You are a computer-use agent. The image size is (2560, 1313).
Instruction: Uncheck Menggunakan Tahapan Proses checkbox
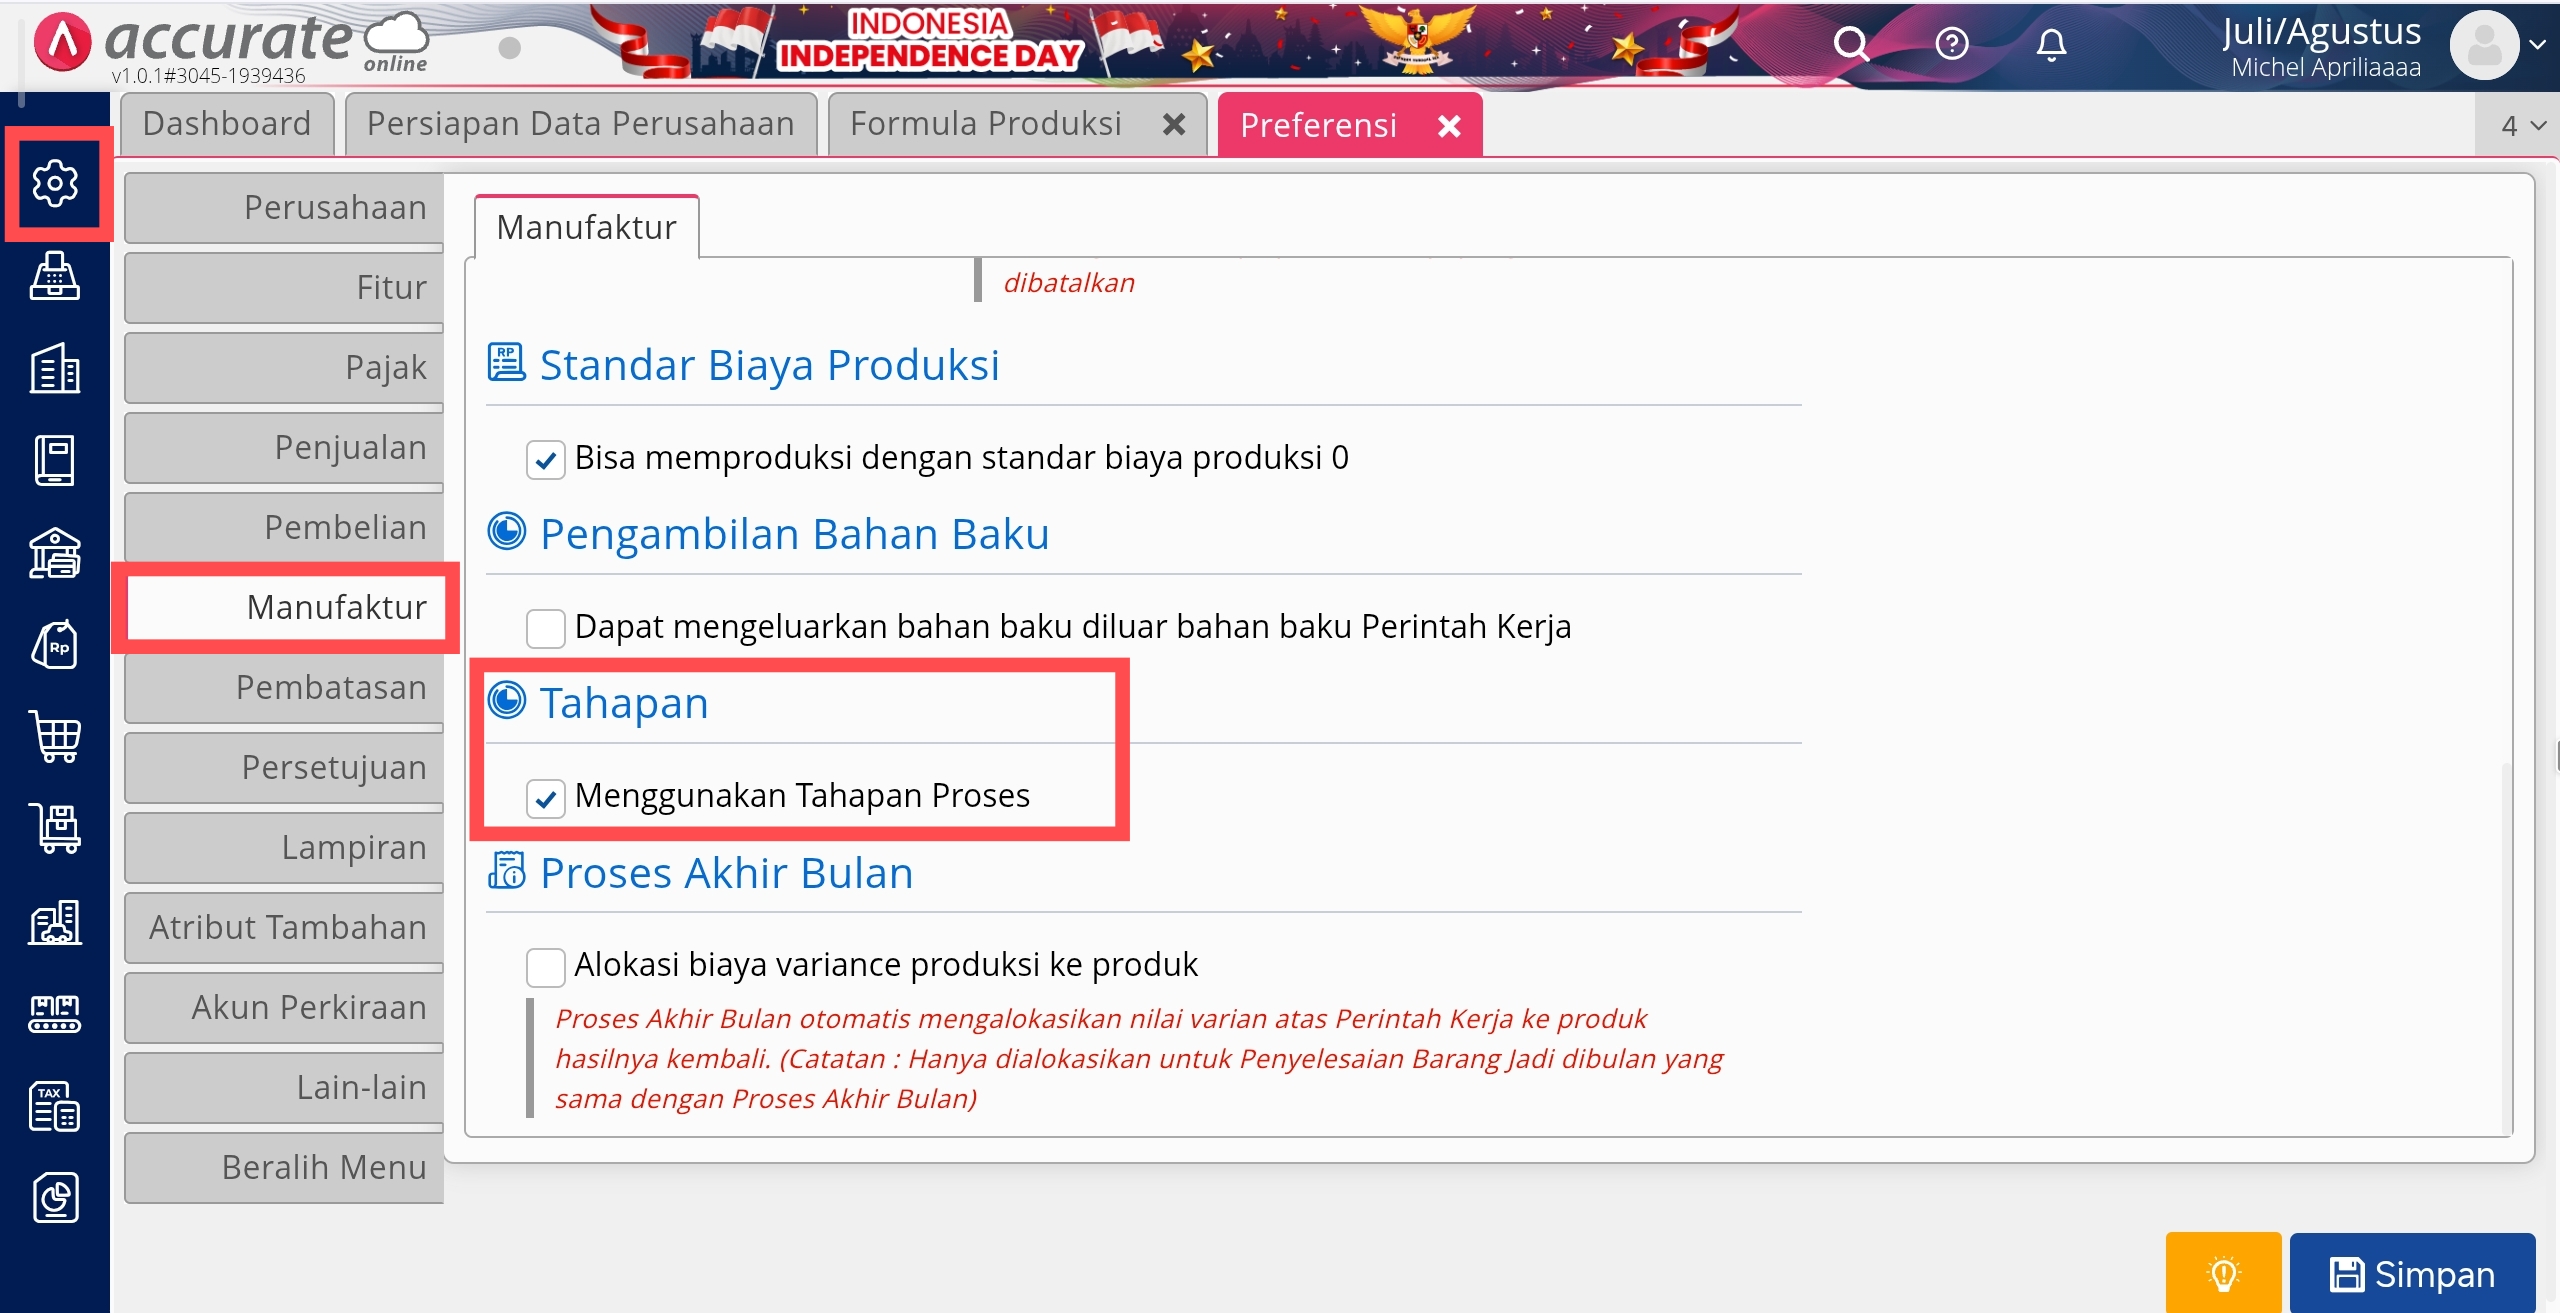tap(545, 798)
